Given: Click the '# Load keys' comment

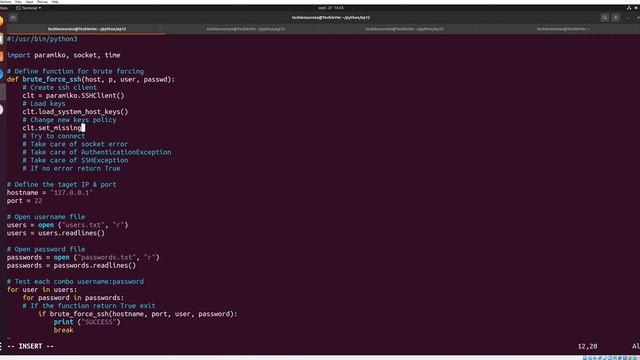Looking at the screenshot, I should (x=44, y=104).
